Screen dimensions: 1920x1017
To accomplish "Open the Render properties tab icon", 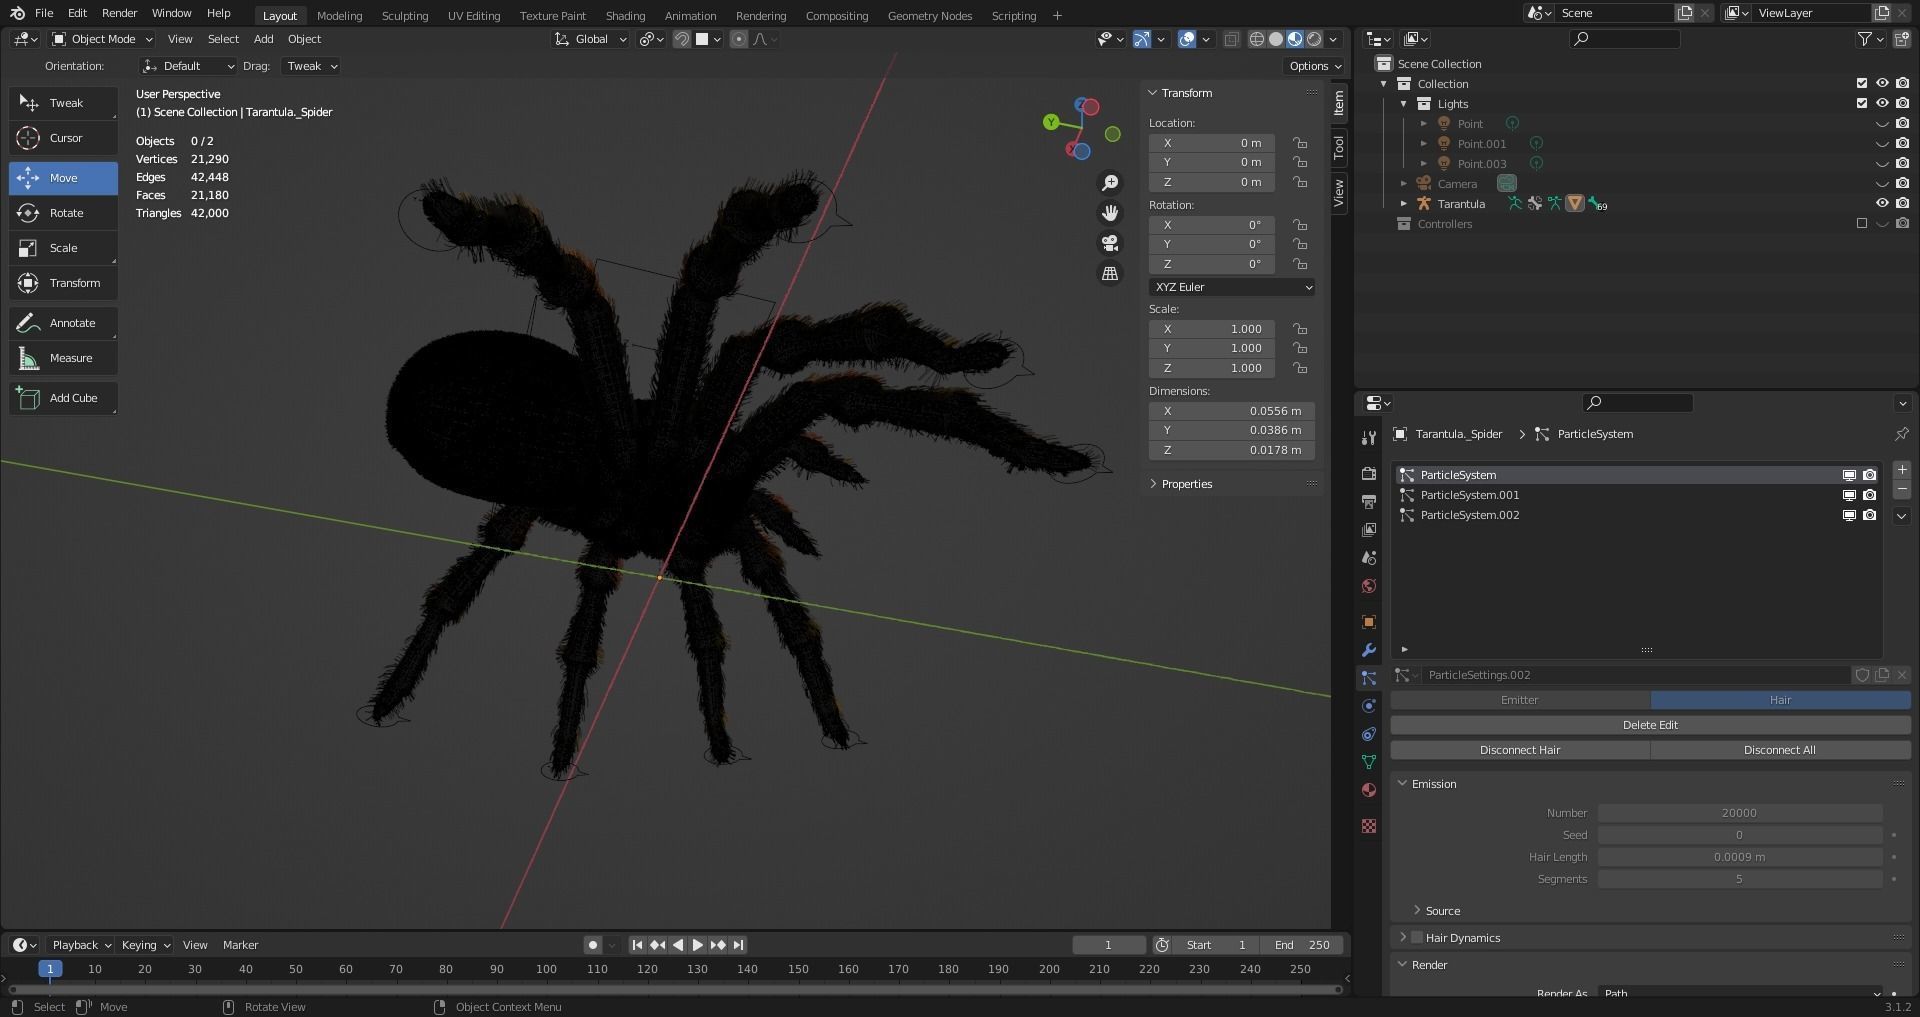I will (x=1369, y=473).
